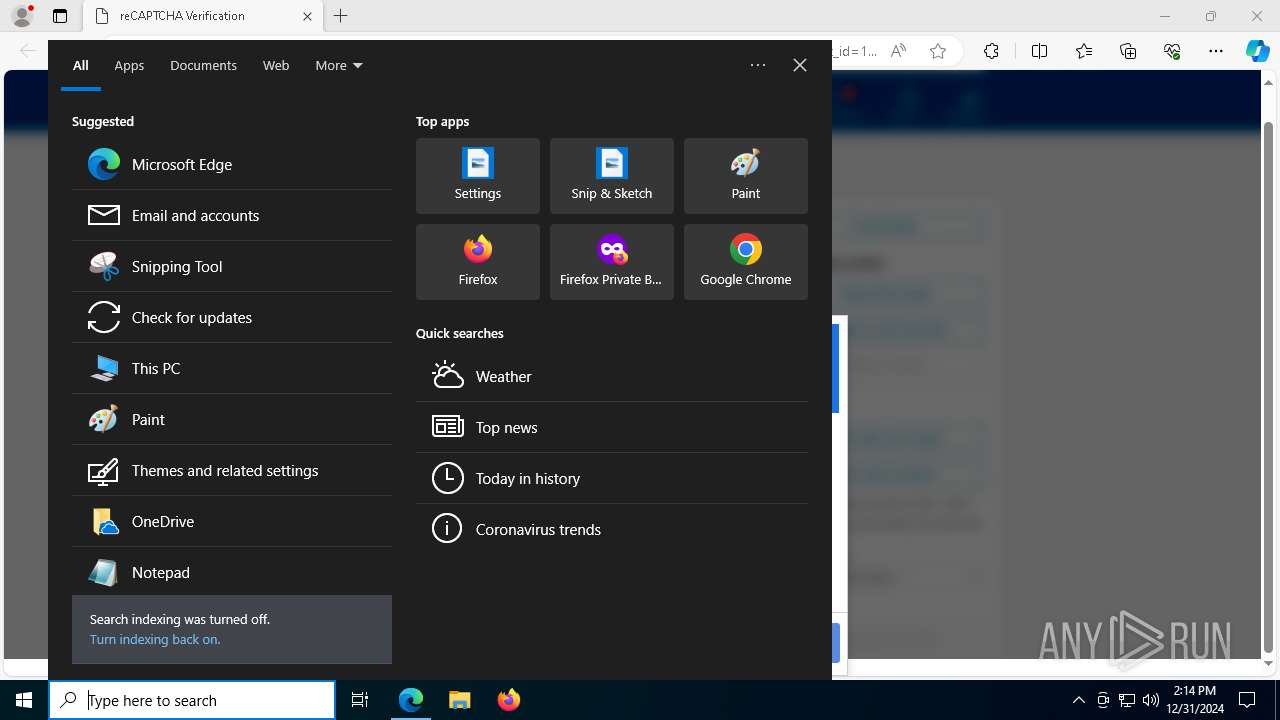Open Task View on taskbar

tap(360, 700)
